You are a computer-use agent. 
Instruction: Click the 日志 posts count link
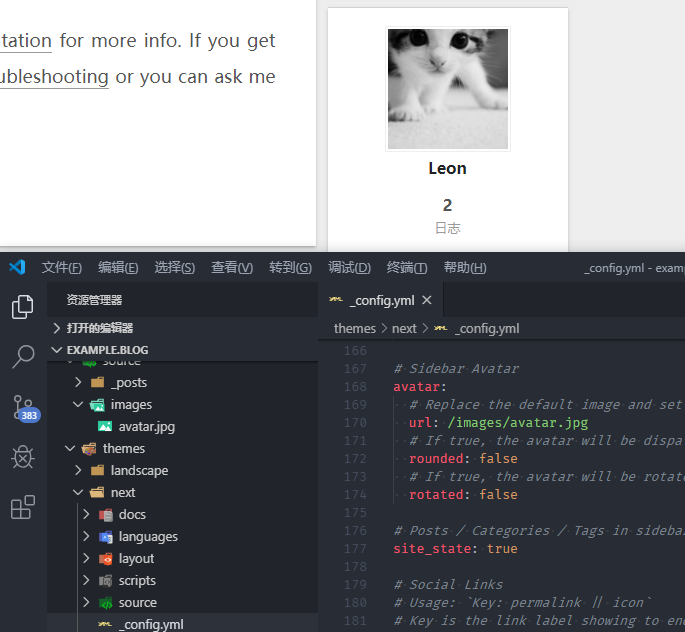click(447, 228)
